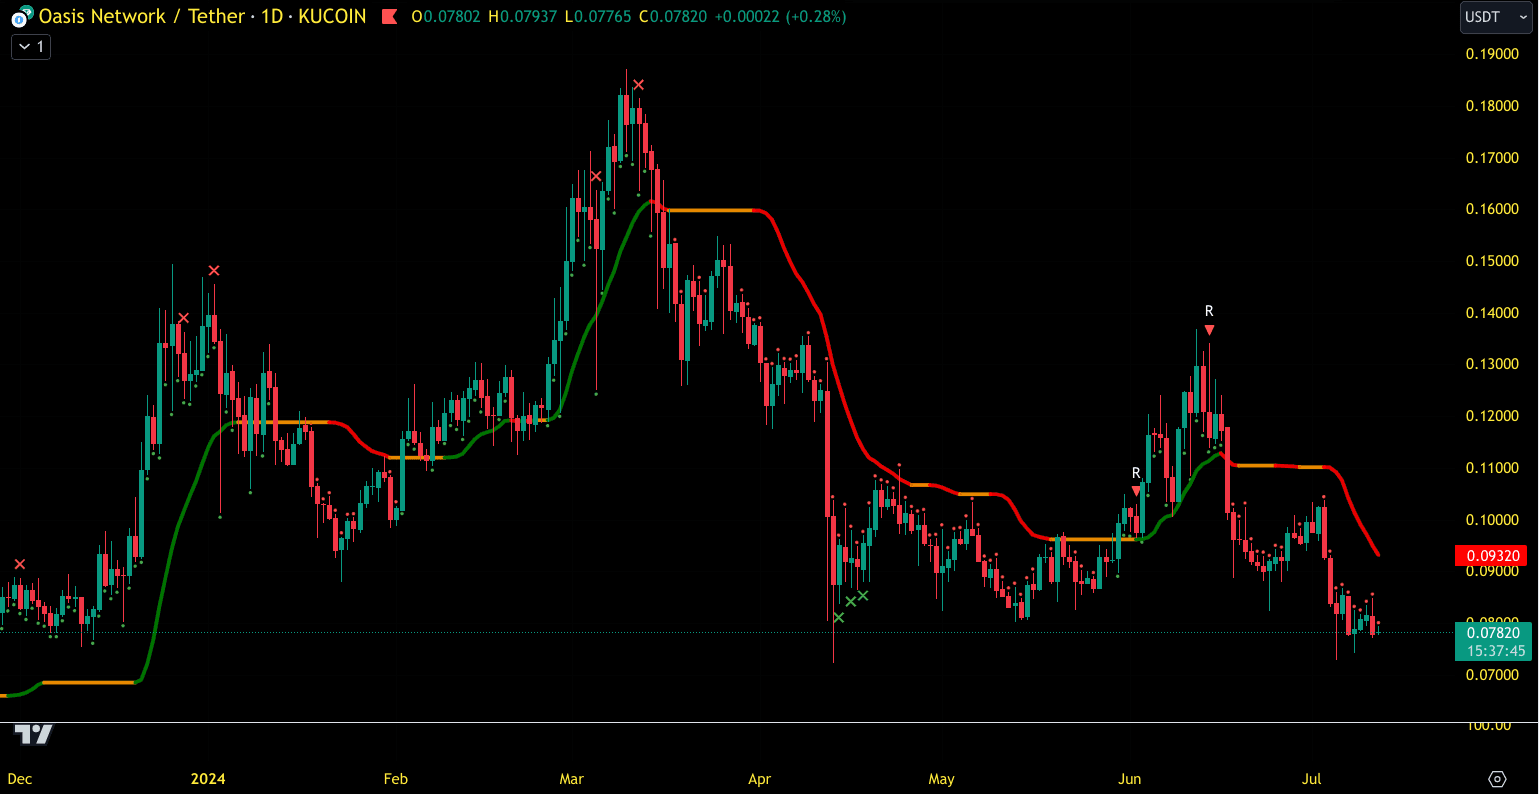Image resolution: width=1539 pixels, height=794 pixels.
Task: Click the low value 'L0.07765'
Action: (x=600, y=17)
